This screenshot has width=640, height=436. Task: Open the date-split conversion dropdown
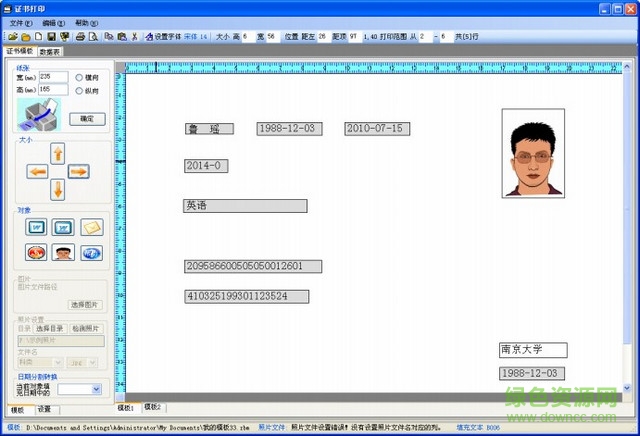(96, 389)
